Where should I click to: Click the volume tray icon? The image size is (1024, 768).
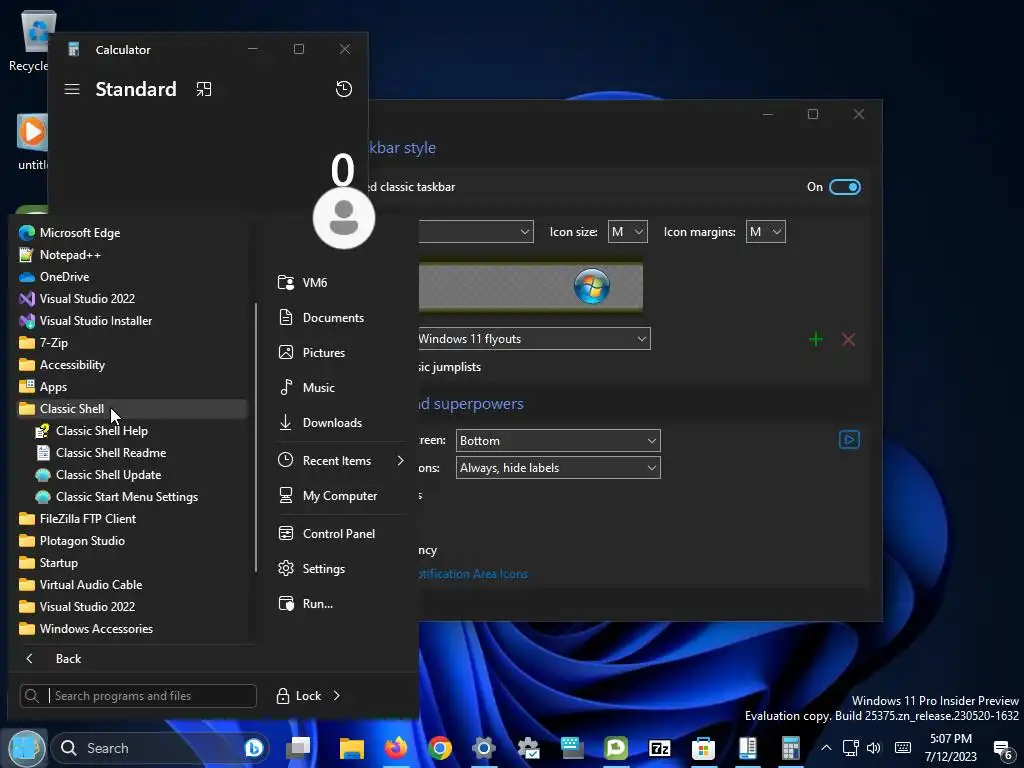pyautogui.click(x=874, y=748)
